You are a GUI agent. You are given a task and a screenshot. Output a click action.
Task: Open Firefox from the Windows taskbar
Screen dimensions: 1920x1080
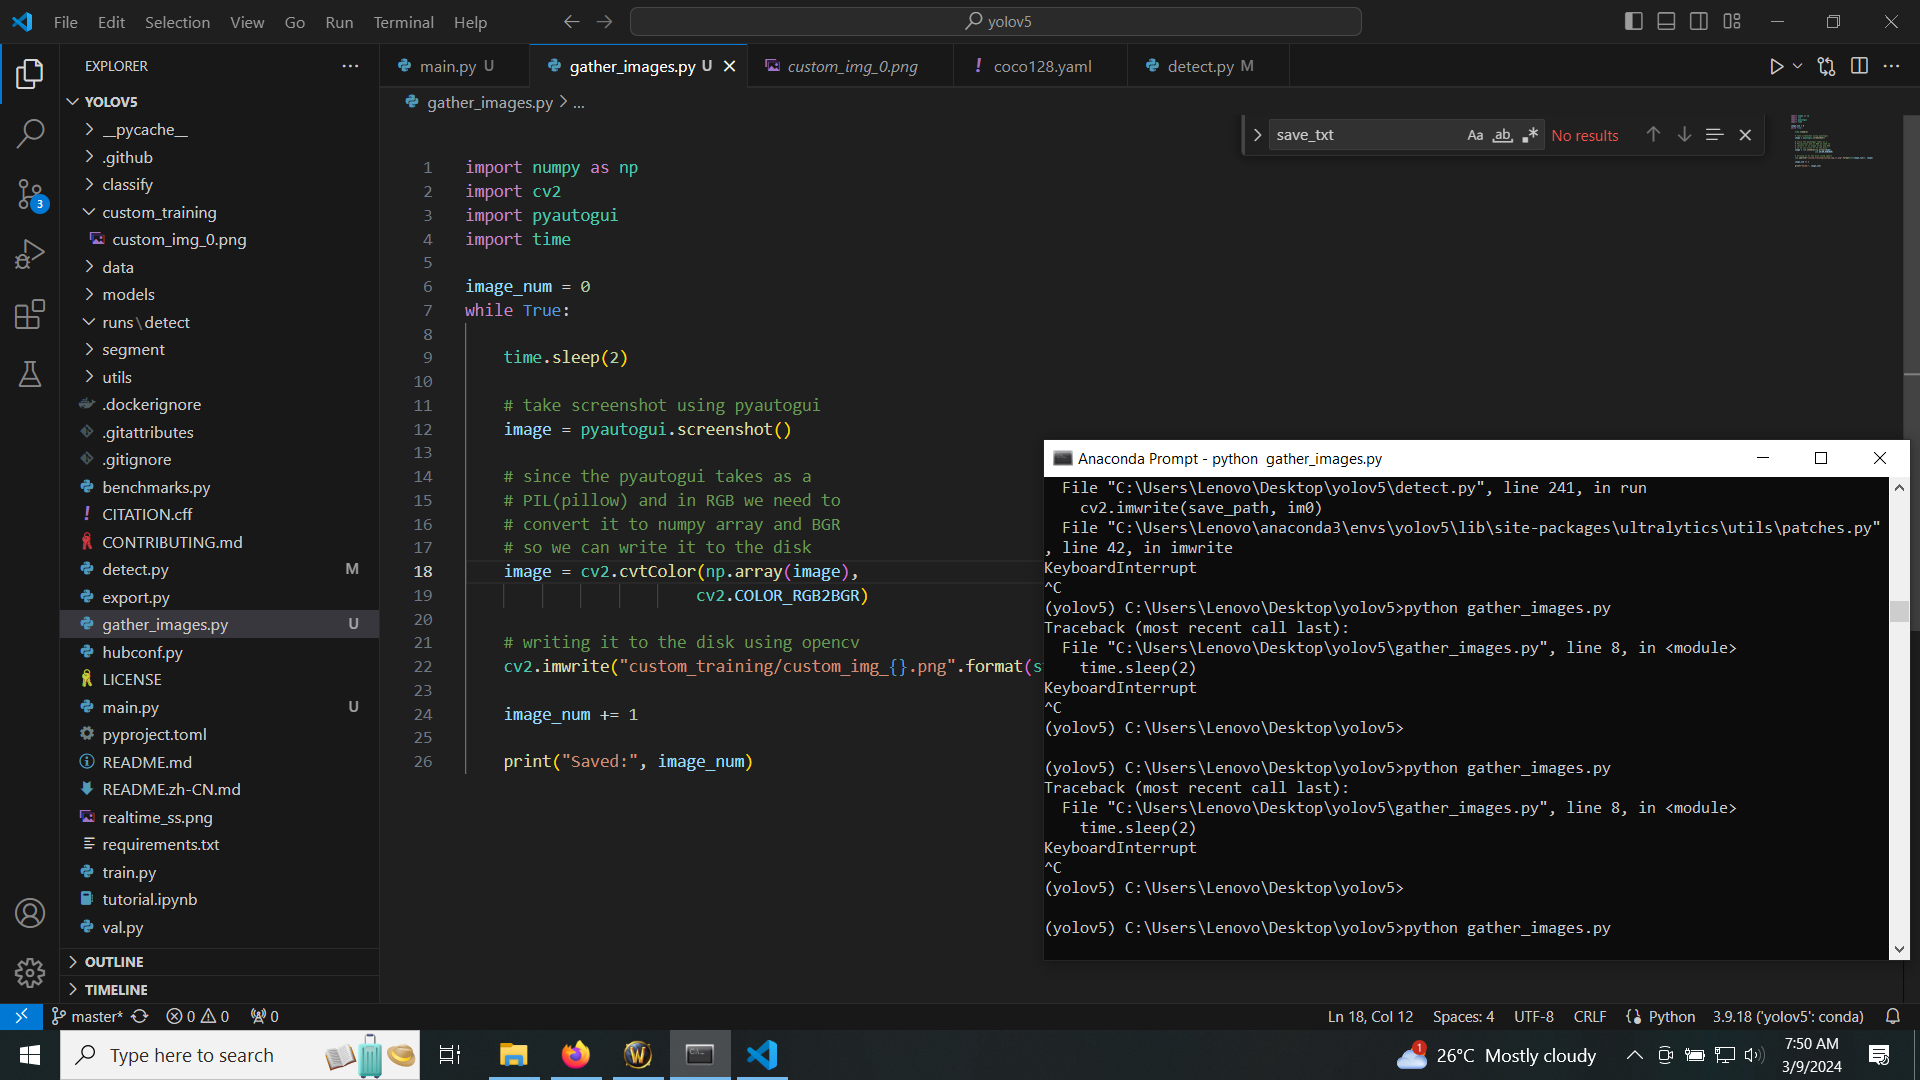(x=576, y=1055)
